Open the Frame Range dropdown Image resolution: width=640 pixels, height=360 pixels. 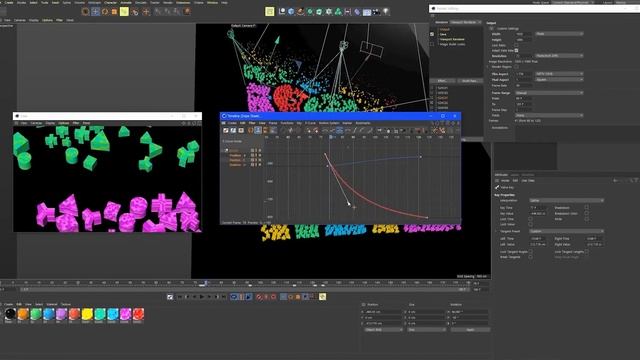[549, 93]
